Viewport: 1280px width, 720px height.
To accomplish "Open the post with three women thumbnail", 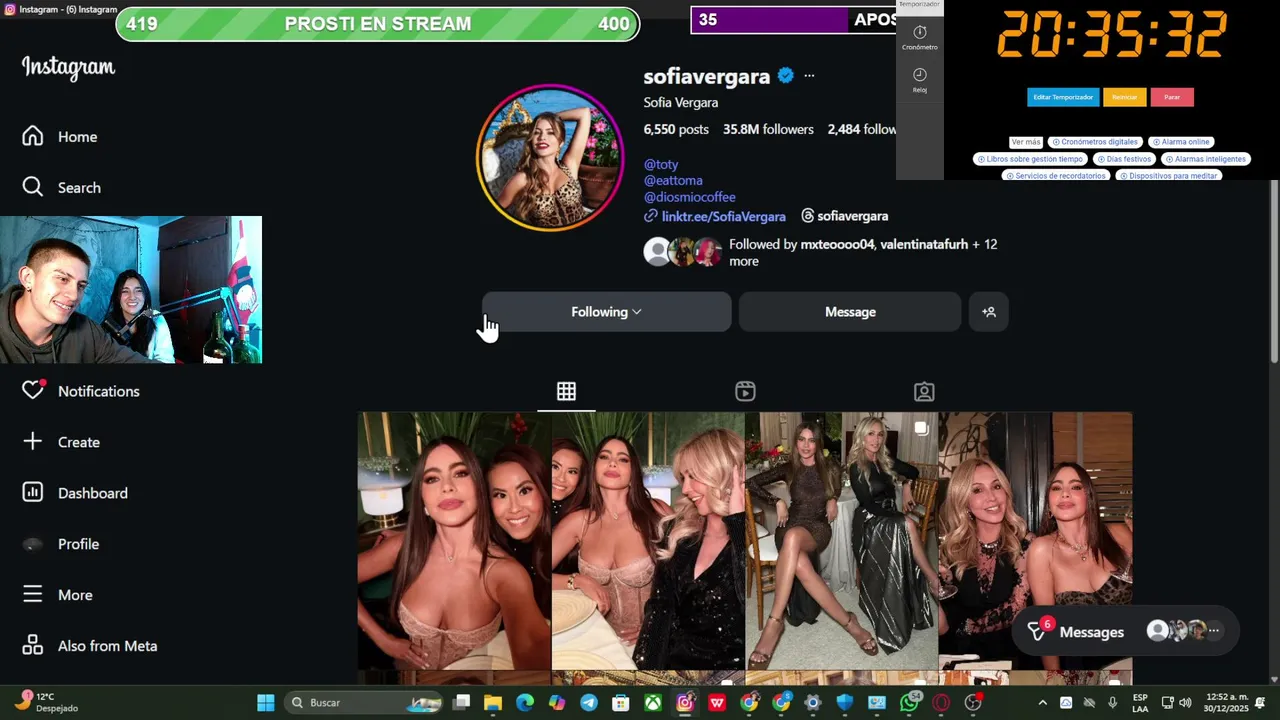I will coord(648,541).
